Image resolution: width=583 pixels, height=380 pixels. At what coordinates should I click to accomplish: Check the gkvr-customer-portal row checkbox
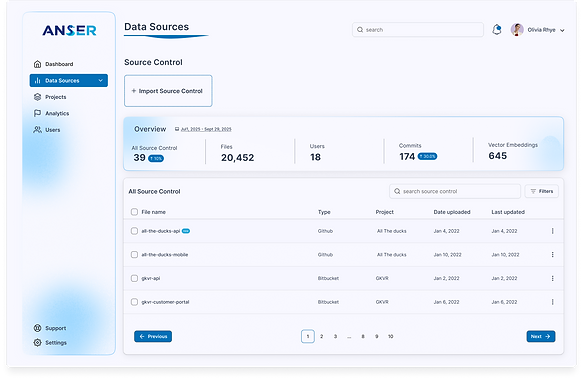pos(134,302)
